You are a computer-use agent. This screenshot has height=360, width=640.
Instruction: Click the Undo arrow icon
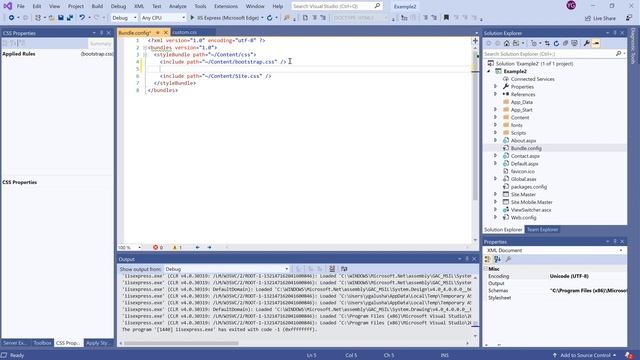click(x=82, y=18)
